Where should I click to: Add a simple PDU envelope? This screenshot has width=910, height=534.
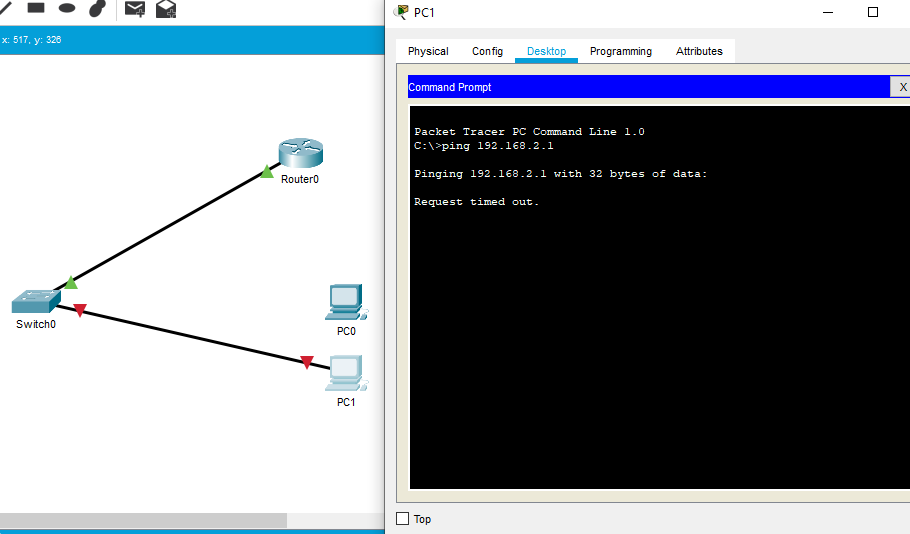click(x=135, y=9)
